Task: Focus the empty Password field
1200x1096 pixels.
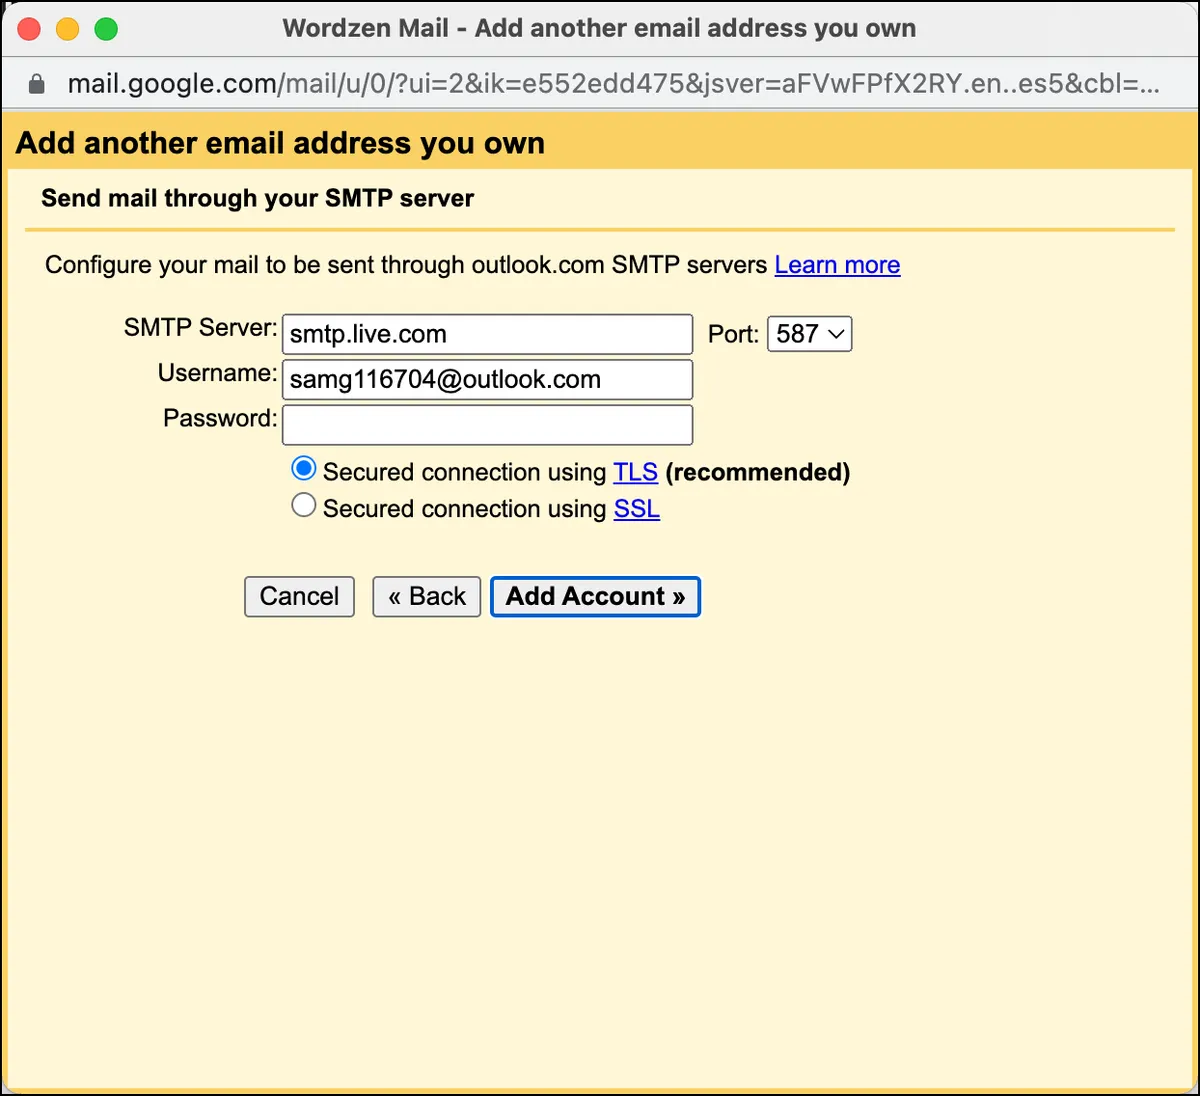Action: pos(488,425)
